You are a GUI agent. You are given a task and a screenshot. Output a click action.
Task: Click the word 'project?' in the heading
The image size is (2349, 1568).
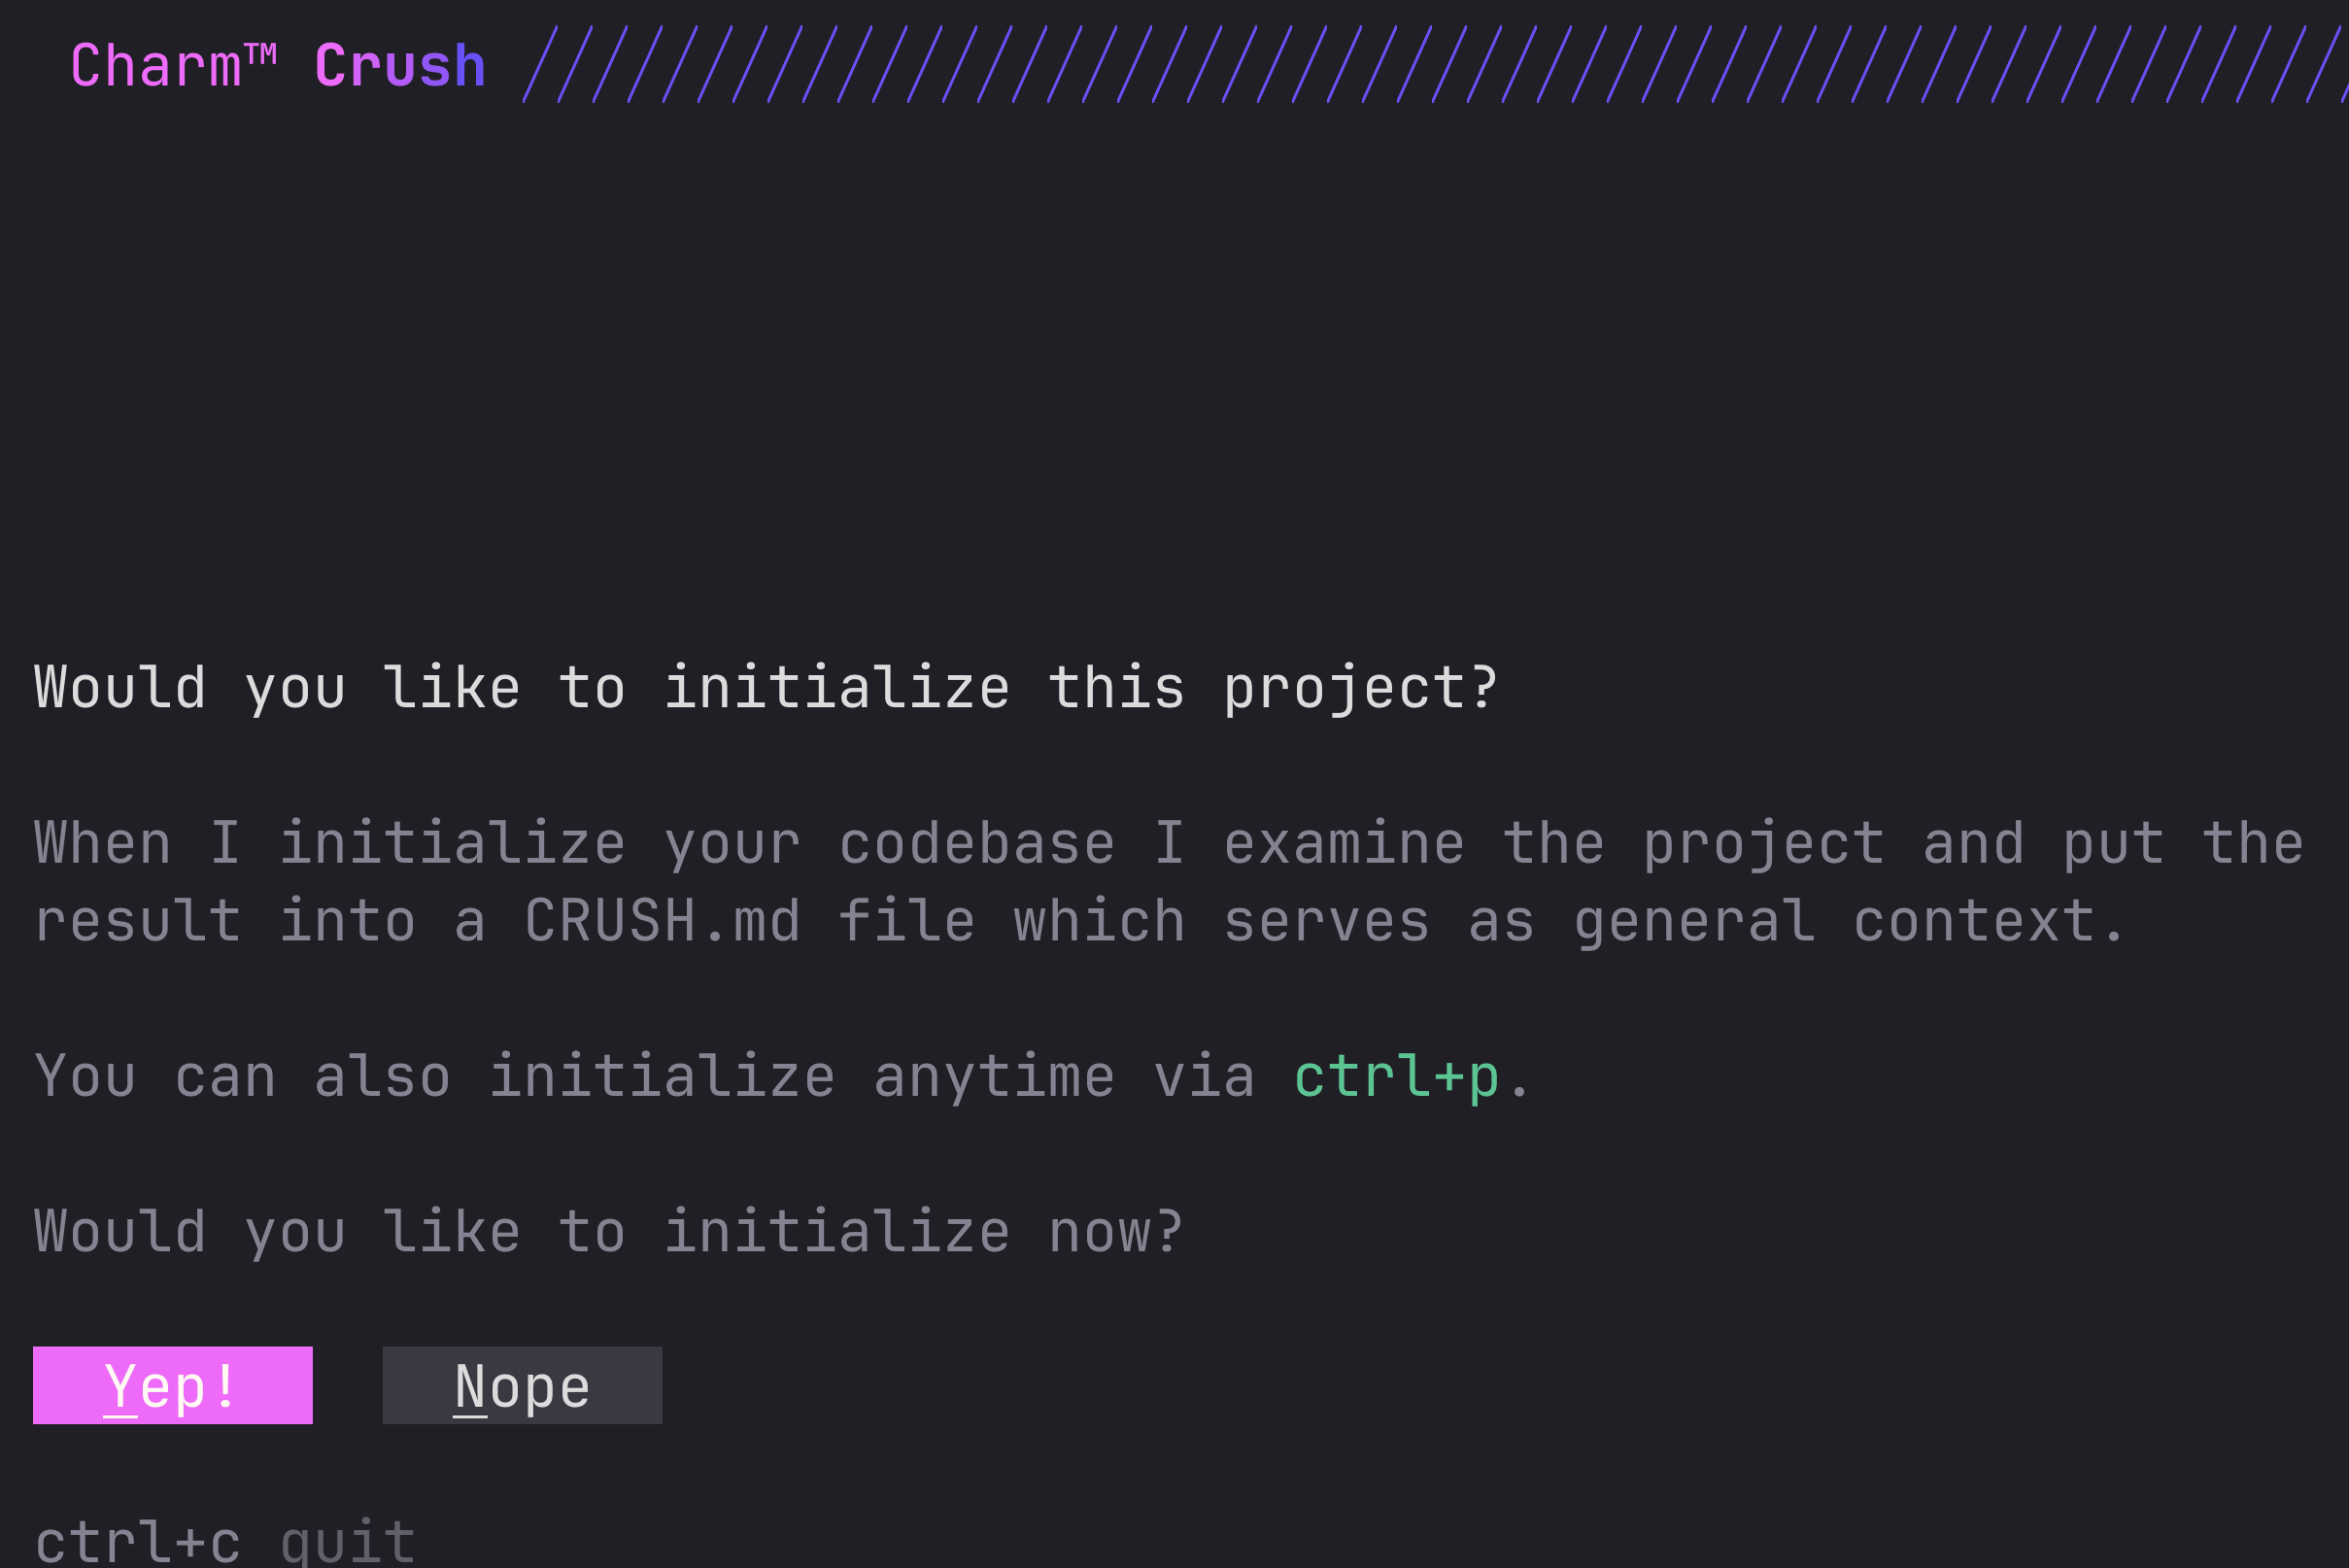1361,689
